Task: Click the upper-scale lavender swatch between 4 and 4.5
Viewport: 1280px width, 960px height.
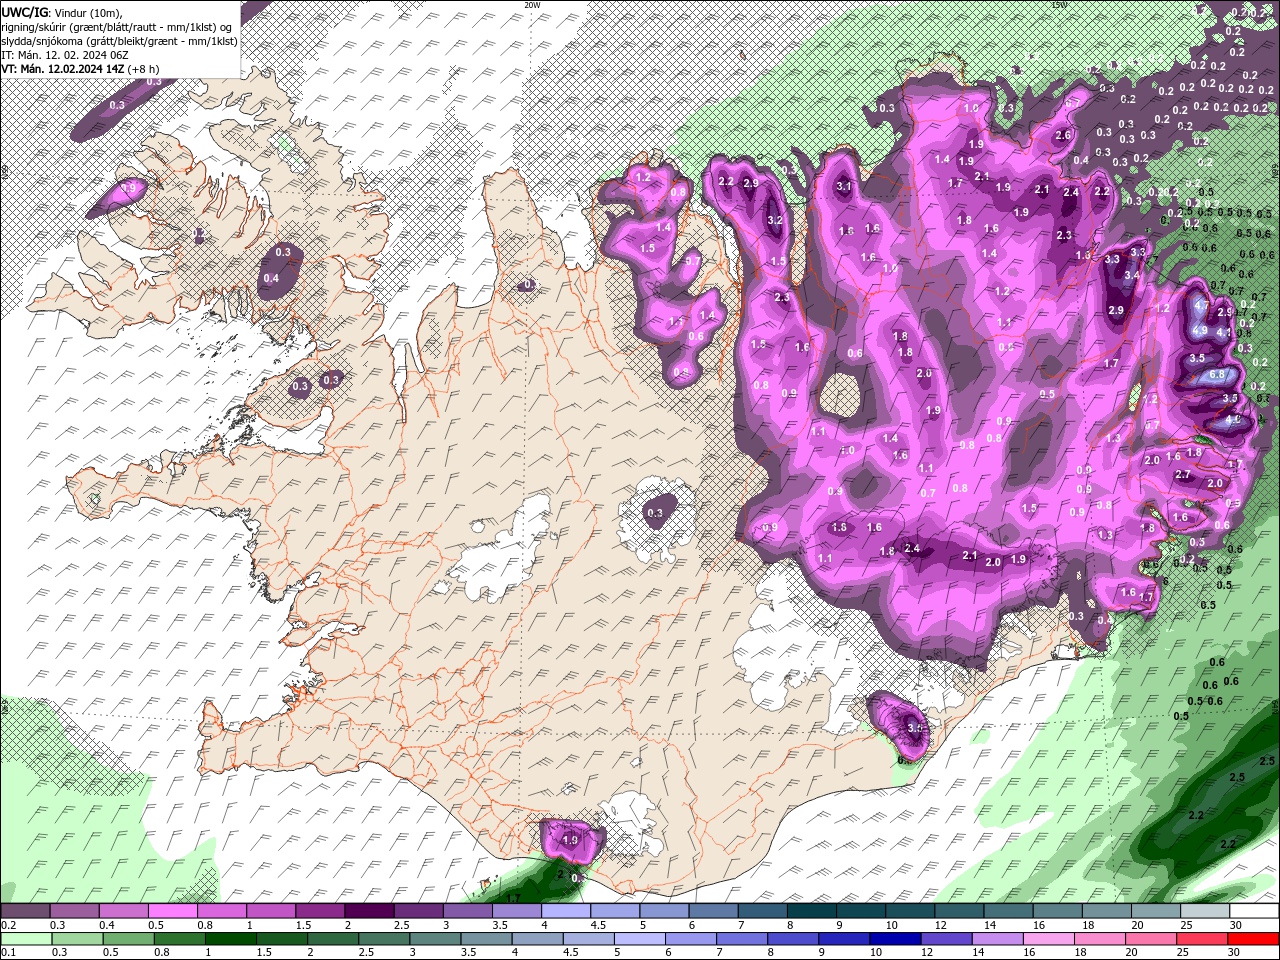Action: coord(566,911)
